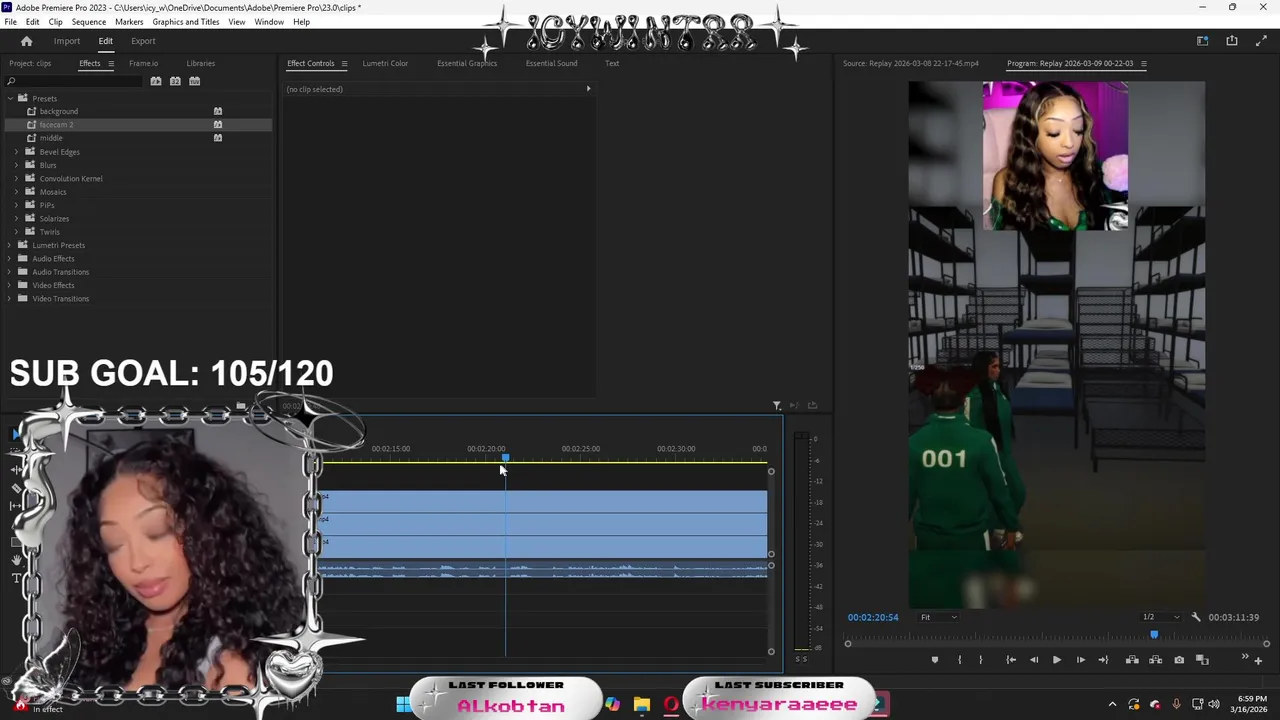The height and width of the screenshot is (720, 1280).
Task: Step forward one frame
Action: click(1080, 660)
